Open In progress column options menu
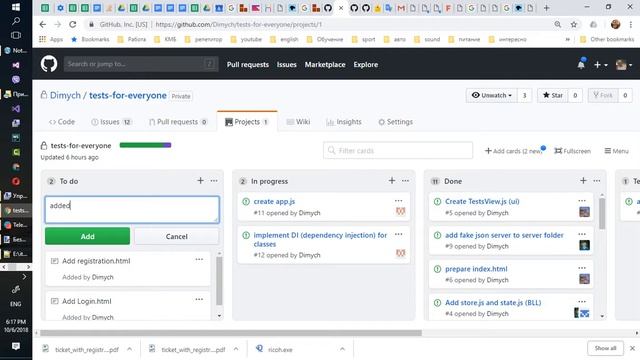 click(405, 180)
